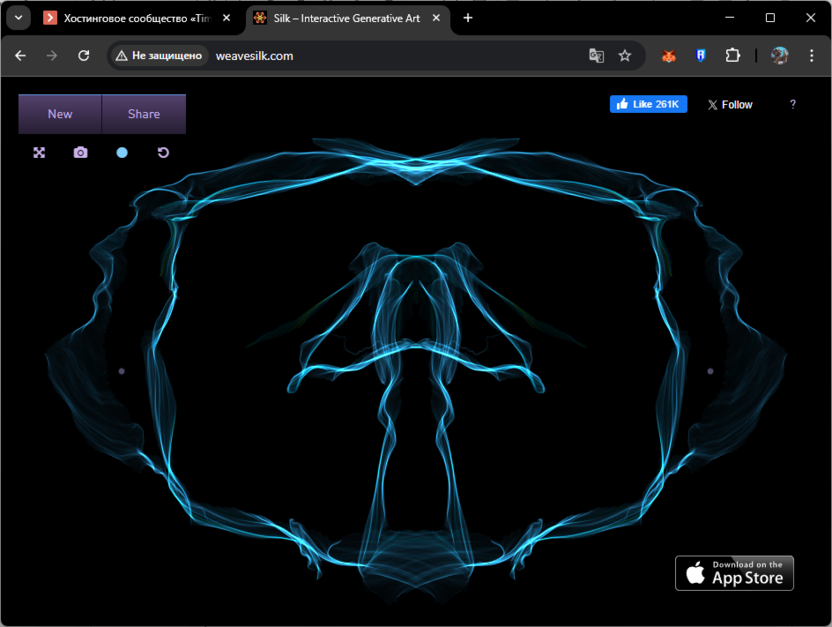Undo last stroke with rotate icon
The image size is (832, 627).
click(163, 153)
